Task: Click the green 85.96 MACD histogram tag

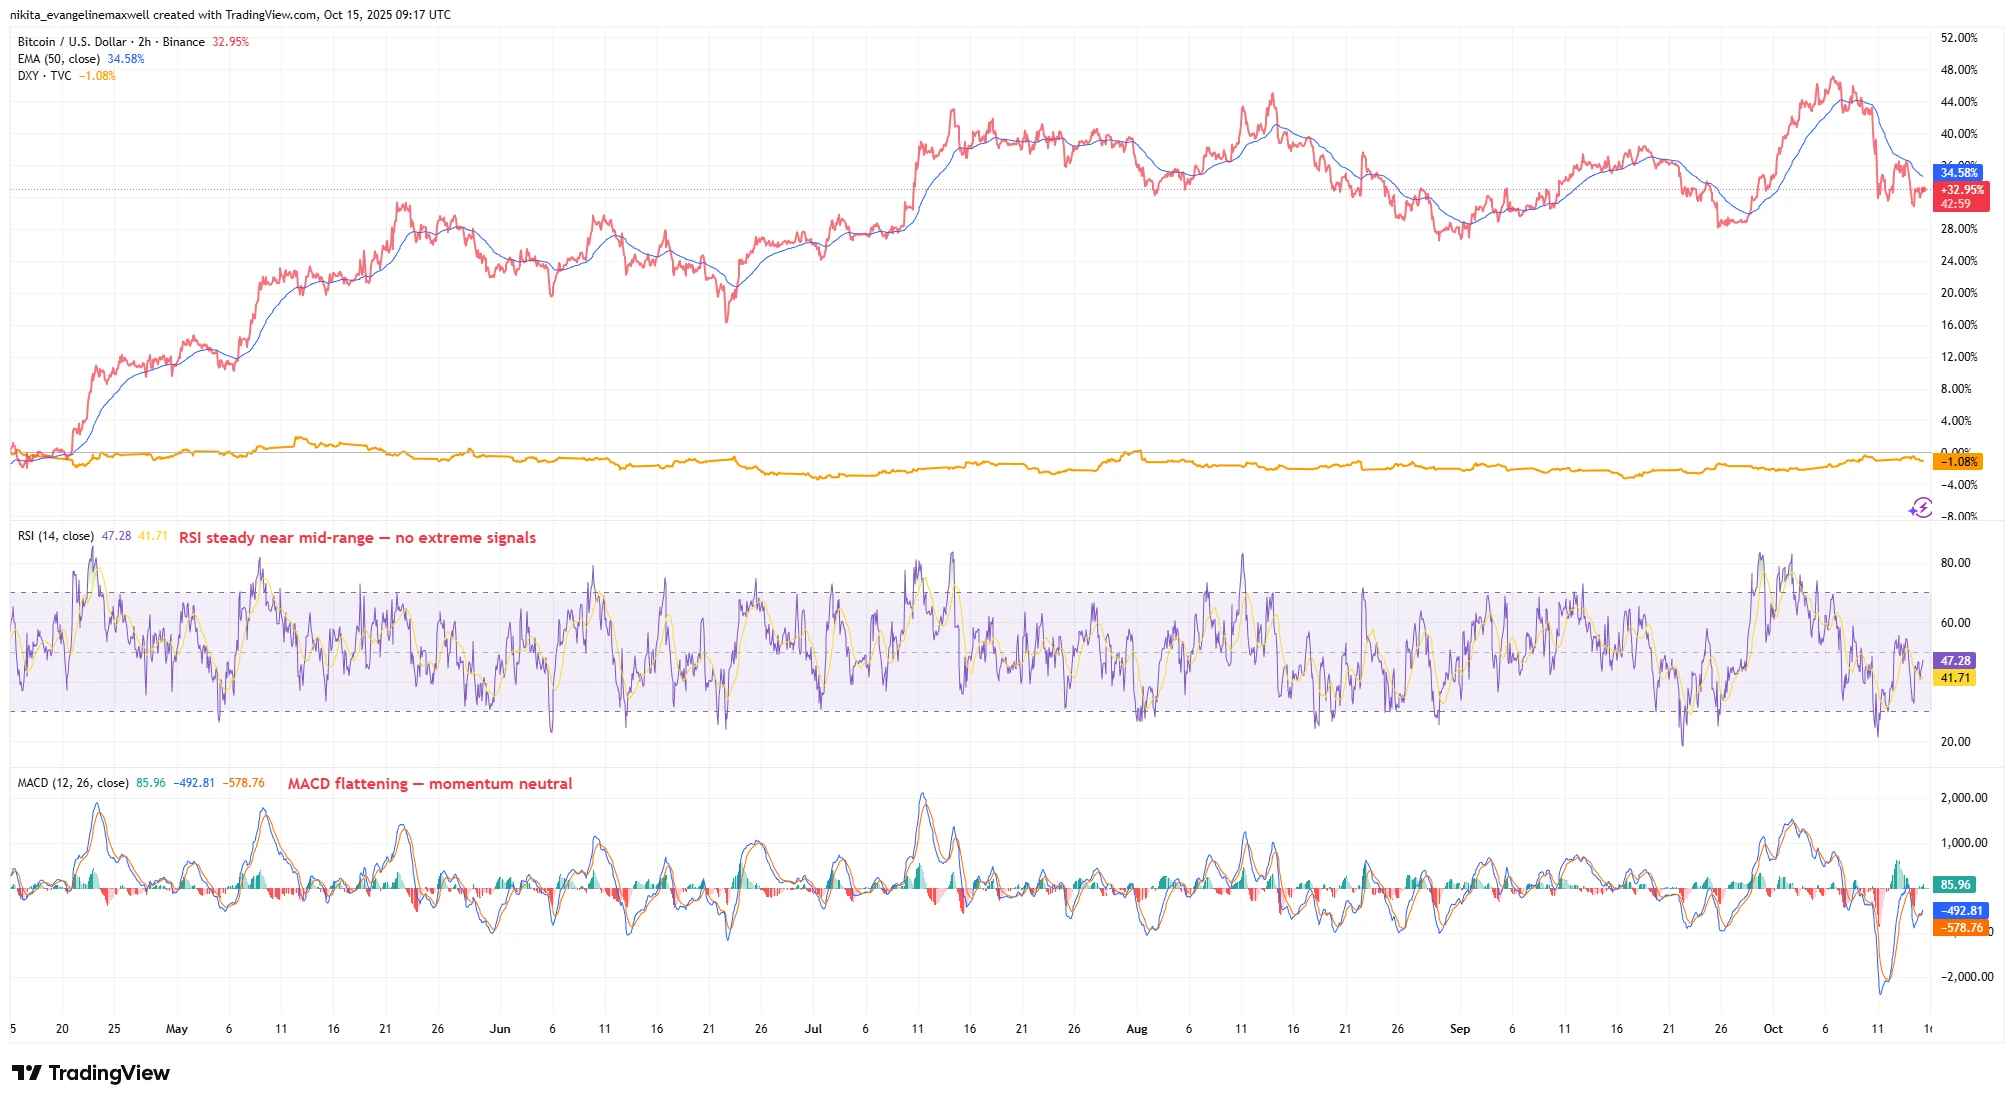Action: point(1955,885)
